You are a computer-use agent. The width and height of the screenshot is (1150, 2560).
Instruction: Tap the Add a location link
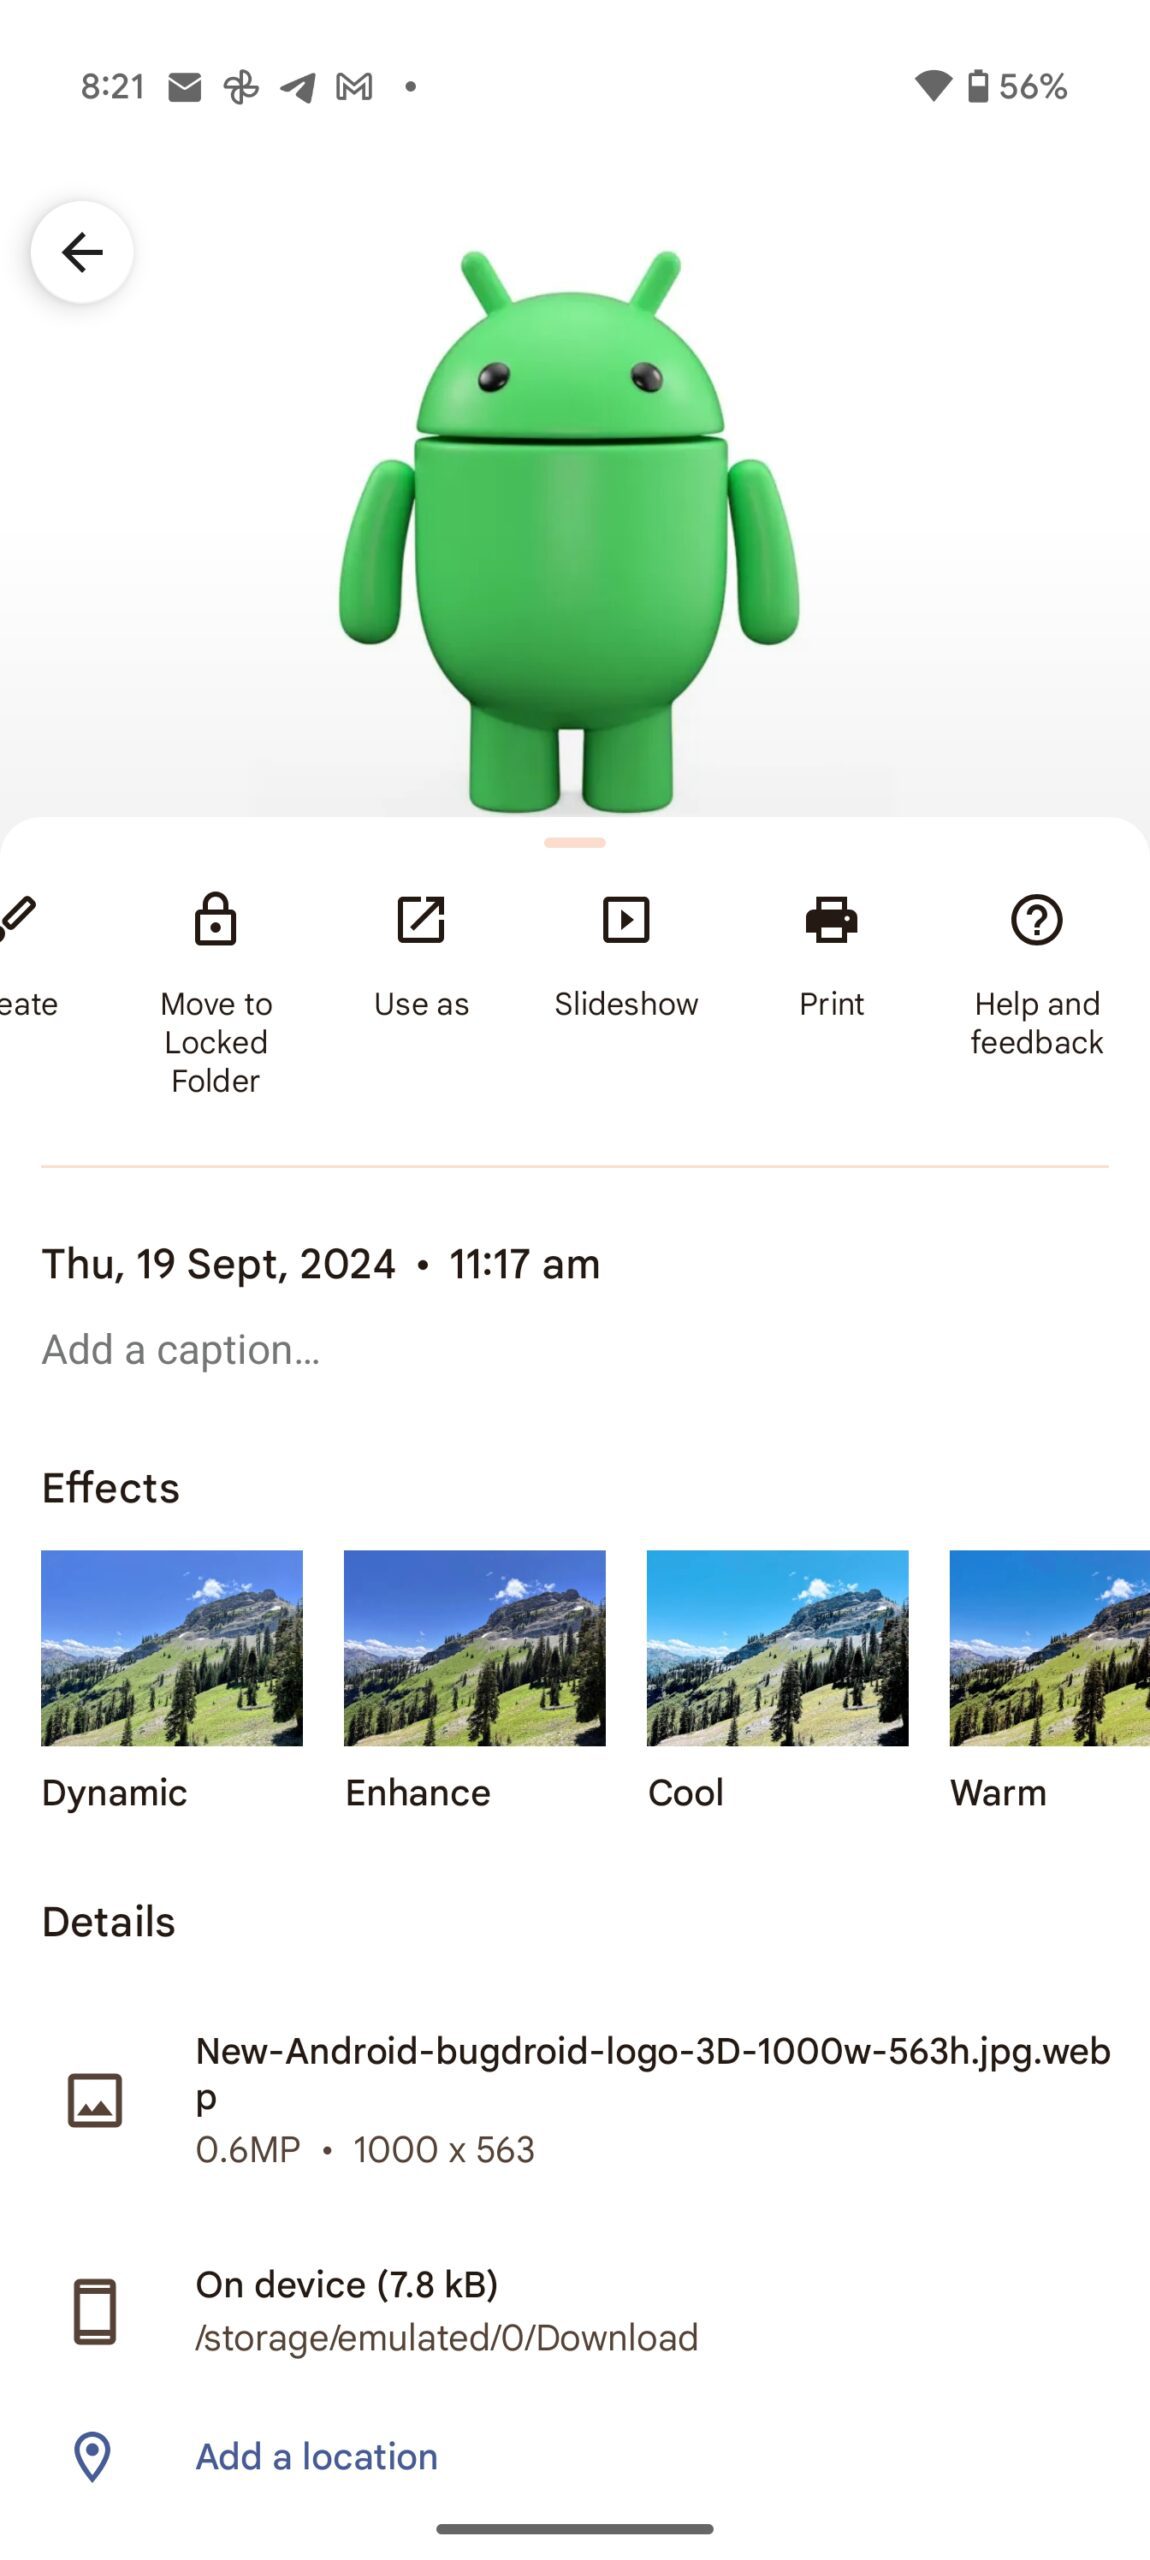coord(316,2456)
